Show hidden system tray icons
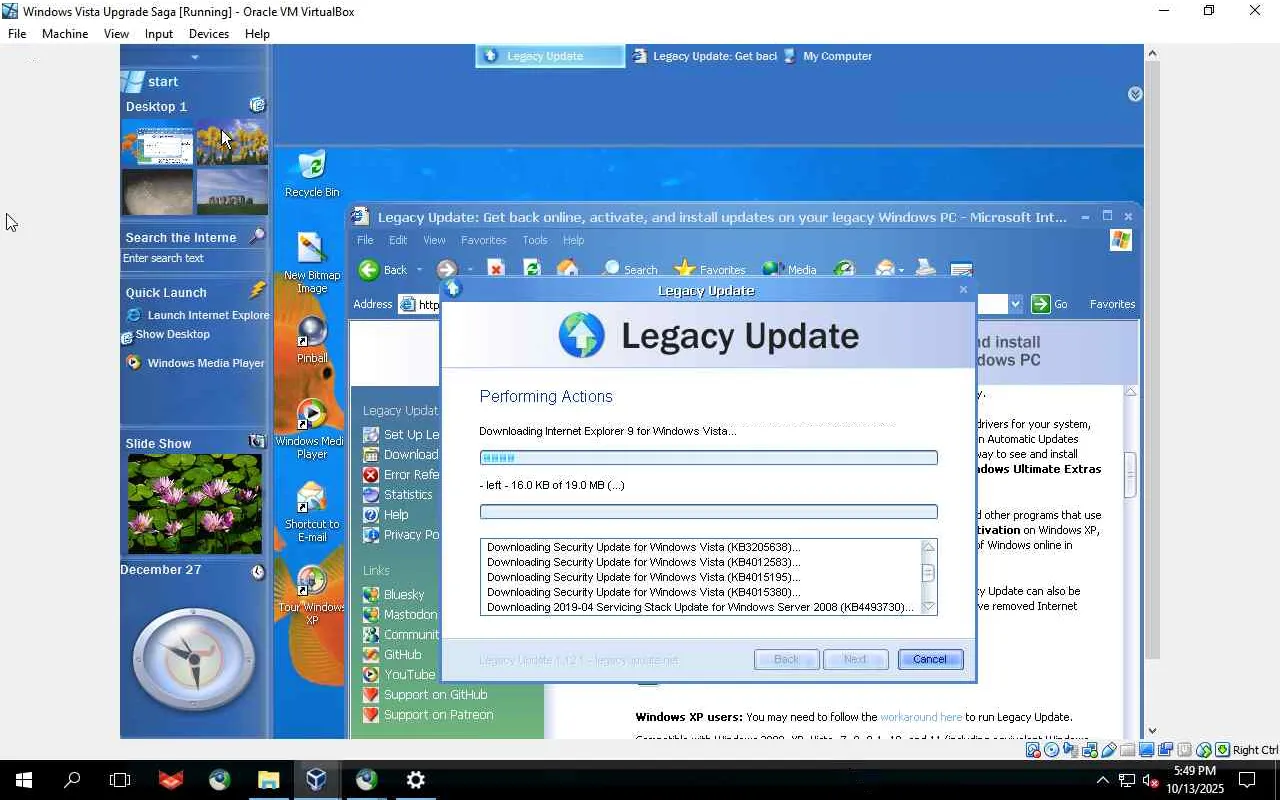Screen dimensions: 1280x800 coord(1102,780)
